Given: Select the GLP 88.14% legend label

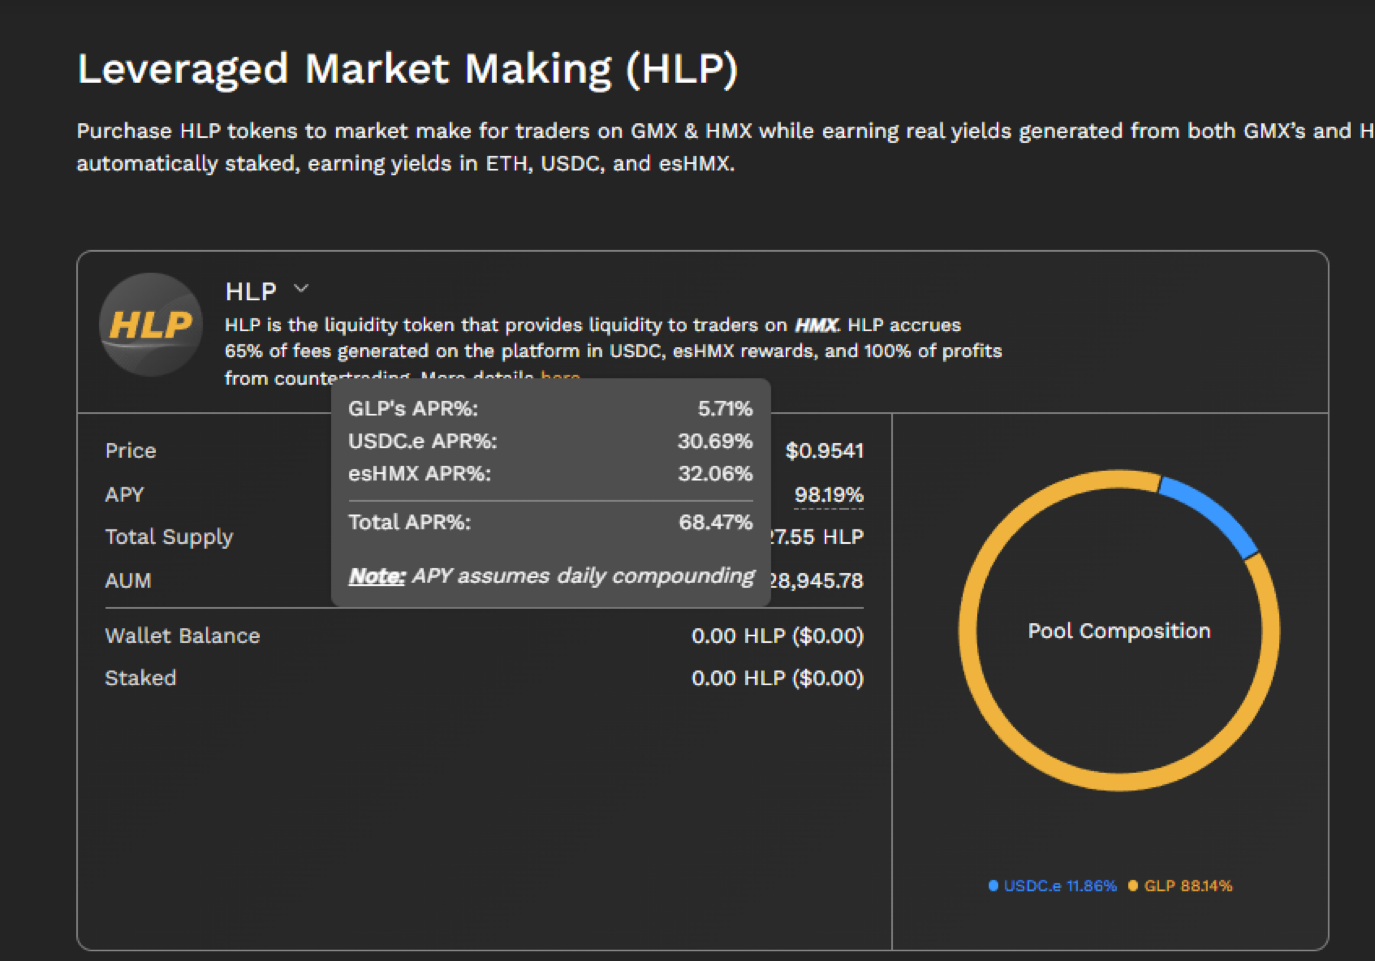Looking at the screenshot, I should click(x=1188, y=886).
